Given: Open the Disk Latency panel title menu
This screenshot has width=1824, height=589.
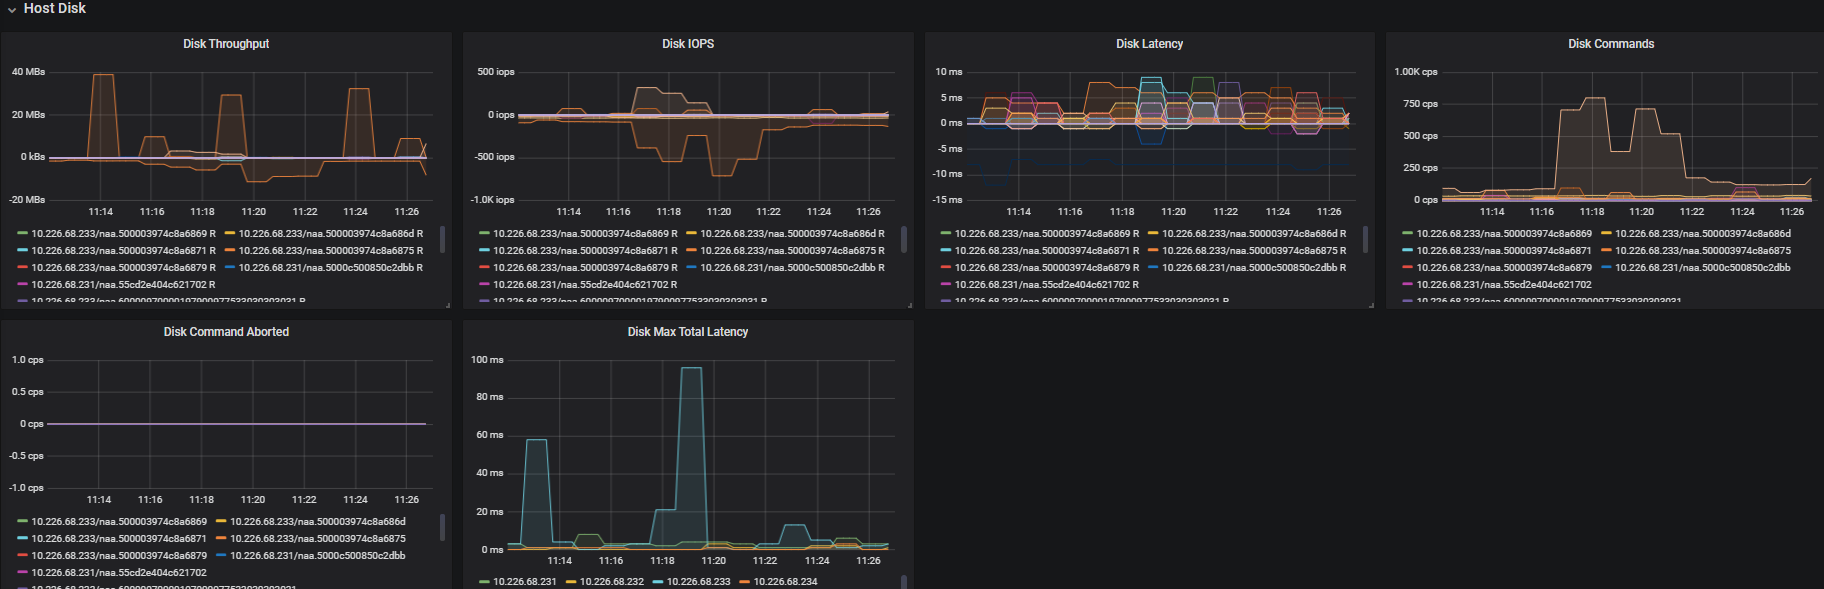Looking at the screenshot, I should pos(1149,44).
